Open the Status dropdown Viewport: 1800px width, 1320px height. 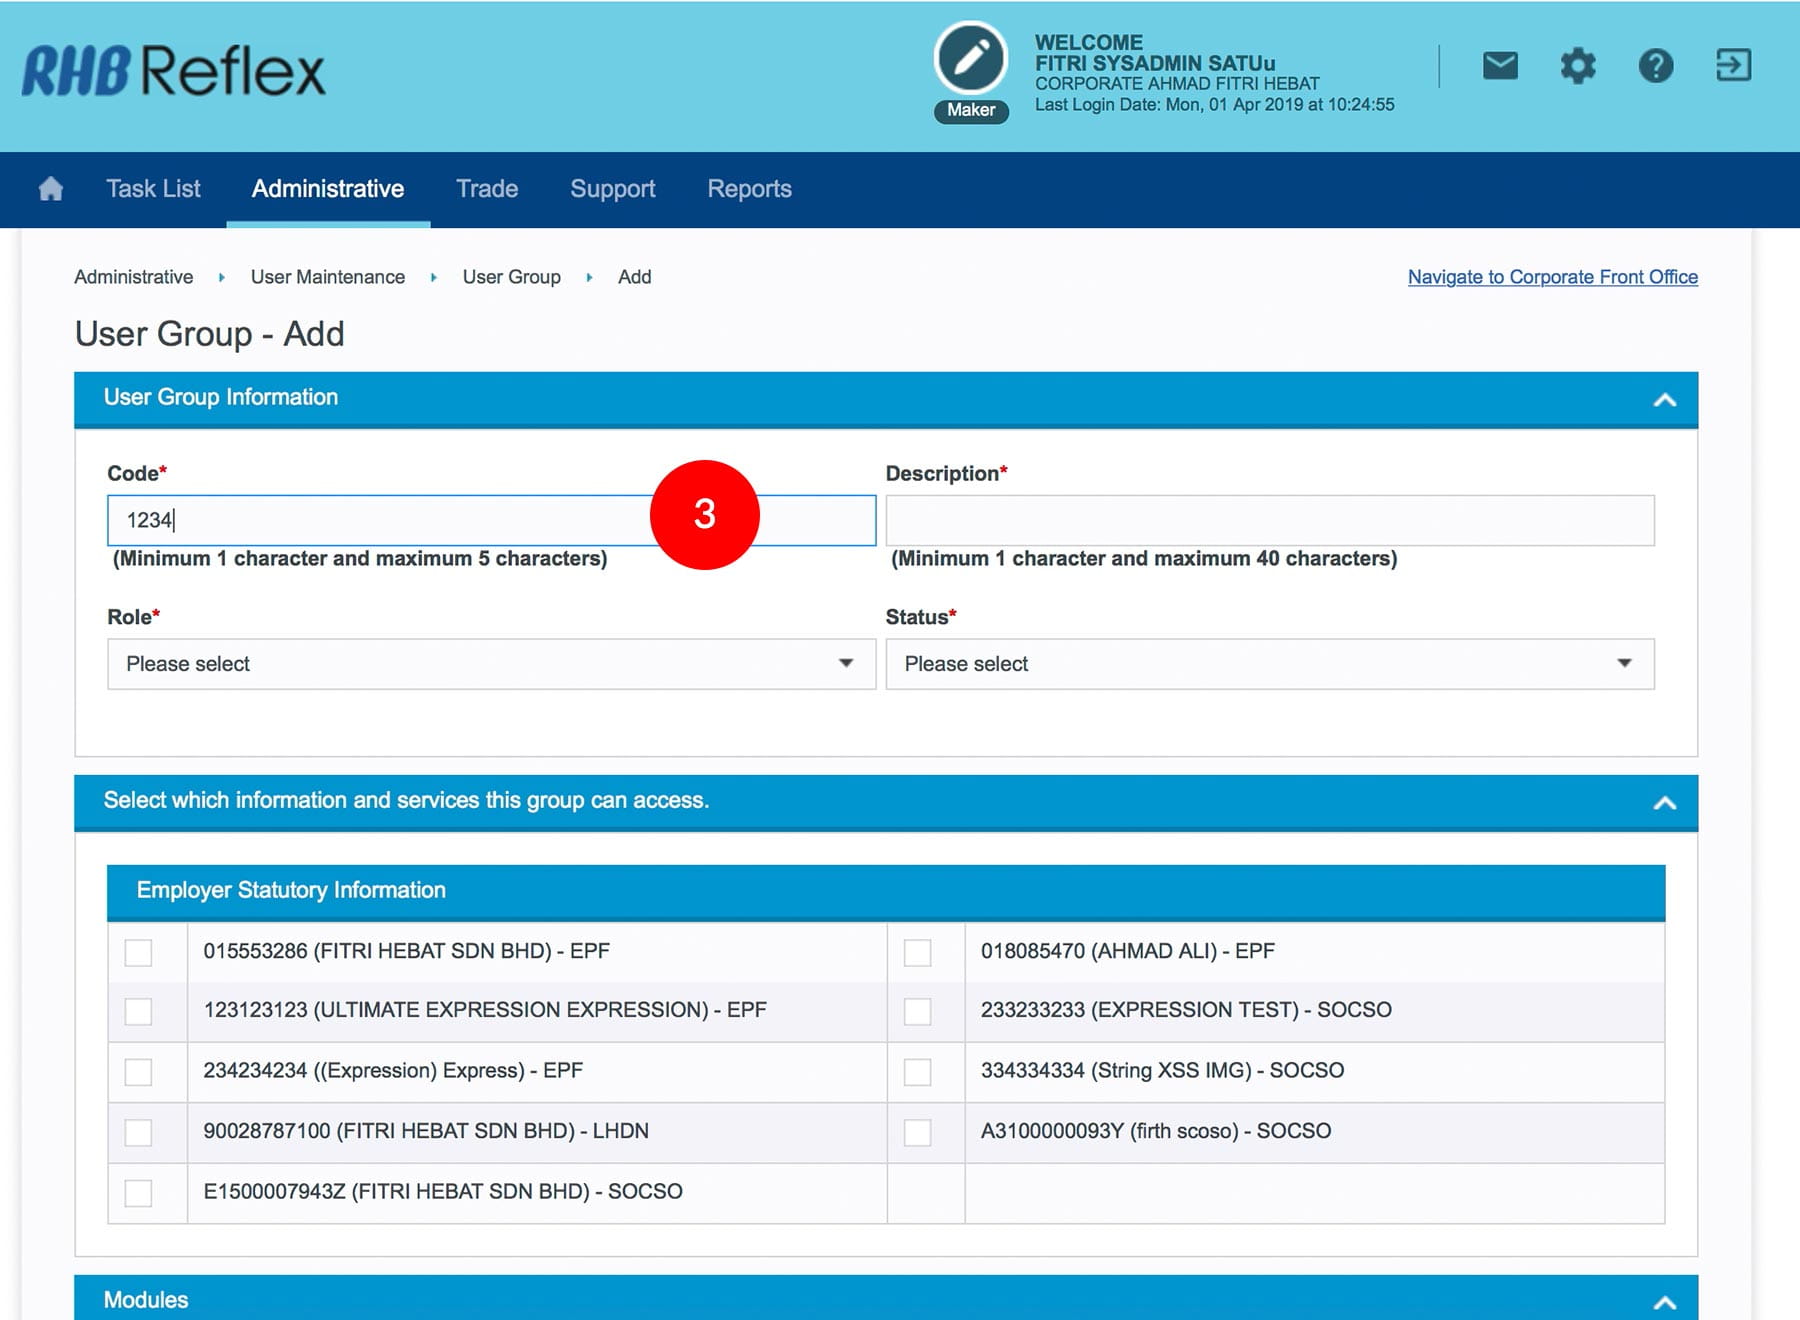pyautogui.click(x=1269, y=664)
